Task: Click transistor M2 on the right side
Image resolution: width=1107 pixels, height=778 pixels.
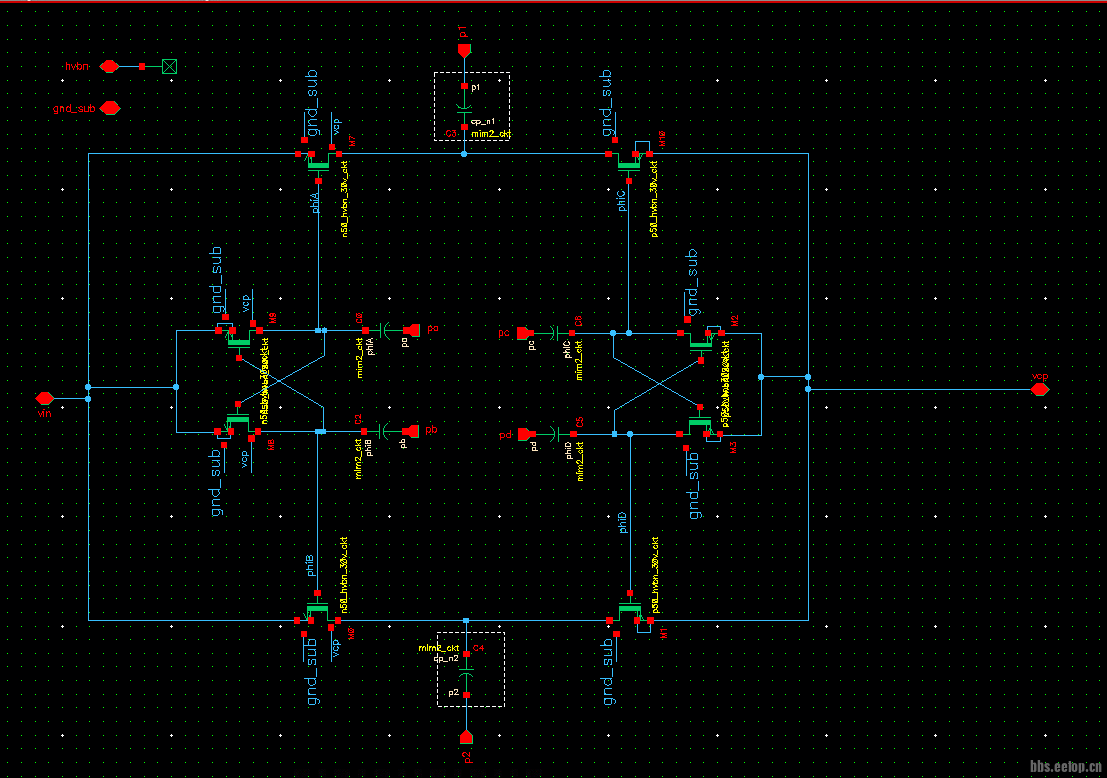Action: pyautogui.click(x=700, y=338)
